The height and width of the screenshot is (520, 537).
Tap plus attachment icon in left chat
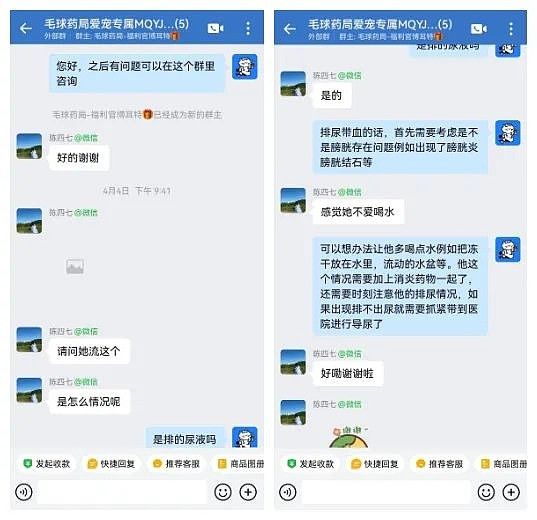click(248, 492)
